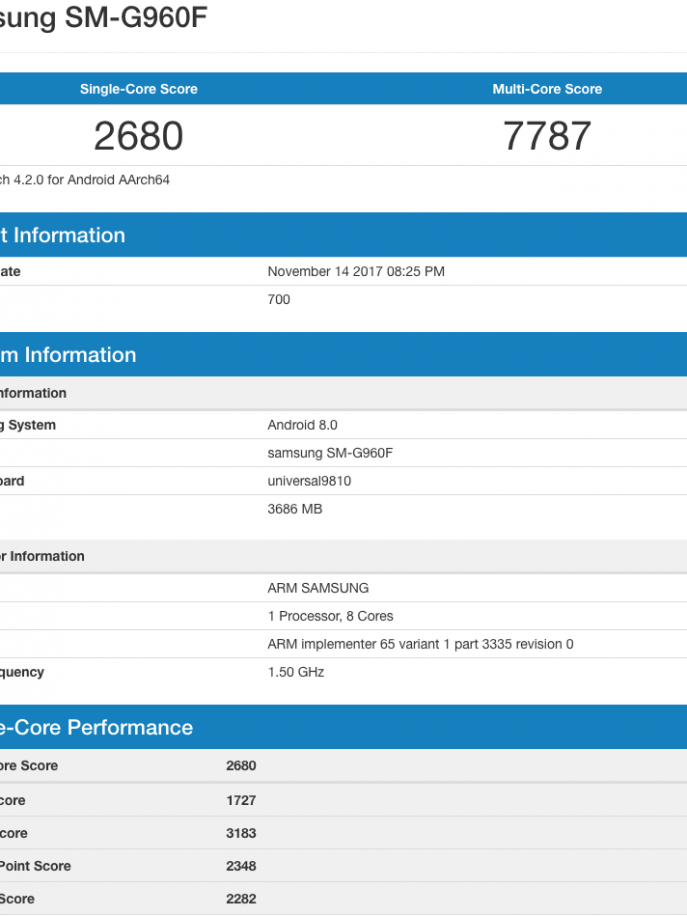Viewport: 687px width, 916px height.
Task: Click the ARM implementer 65 variant text
Action: click(x=420, y=644)
